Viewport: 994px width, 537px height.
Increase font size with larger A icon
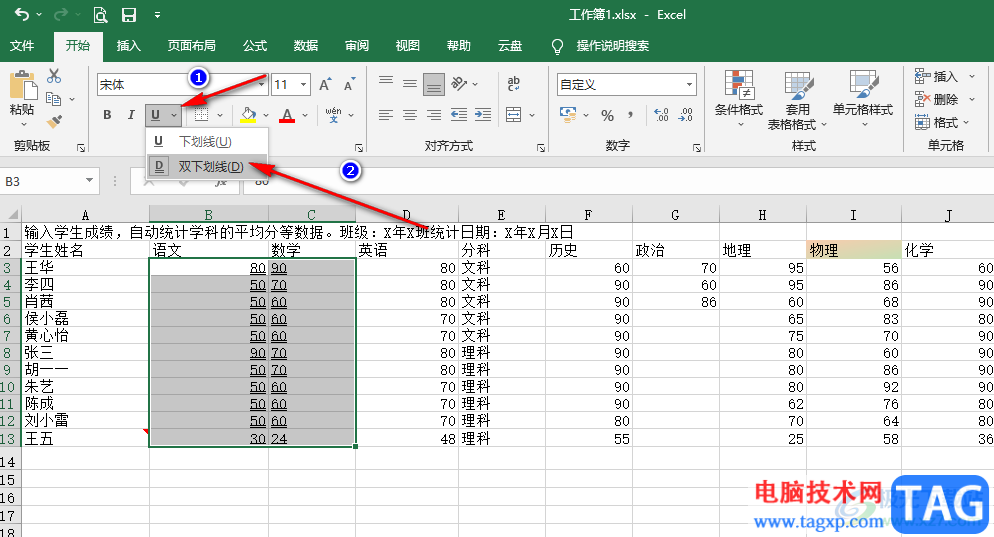point(325,84)
